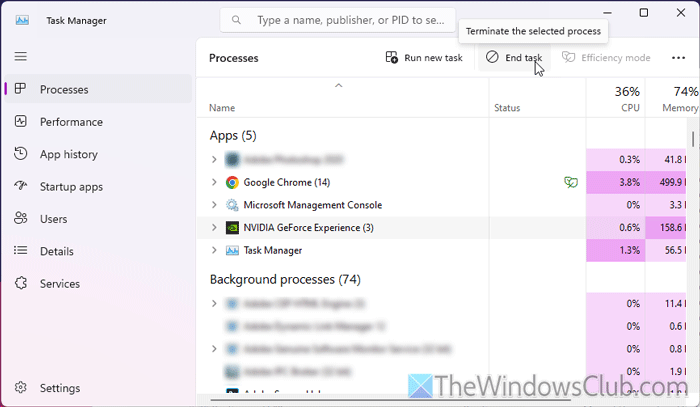The width and height of the screenshot is (700, 407).
Task: Expand the Task Manager process row
Action: pos(214,250)
